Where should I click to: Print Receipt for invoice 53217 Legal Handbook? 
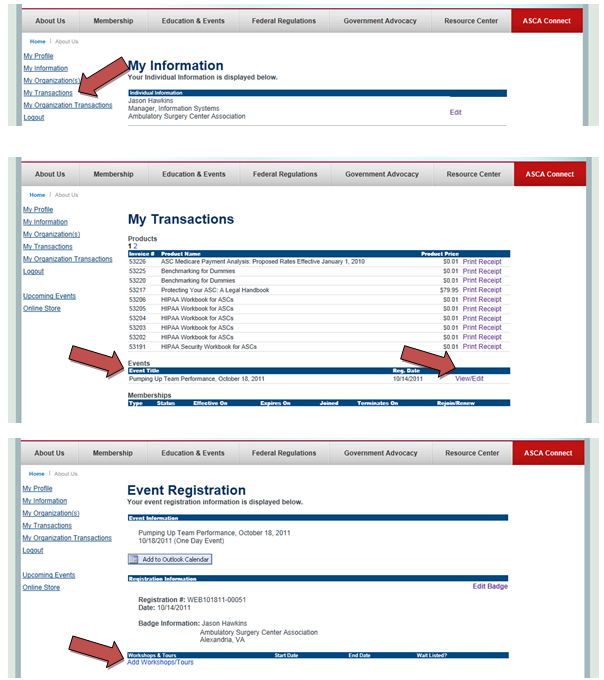click(x=482, y=290)
